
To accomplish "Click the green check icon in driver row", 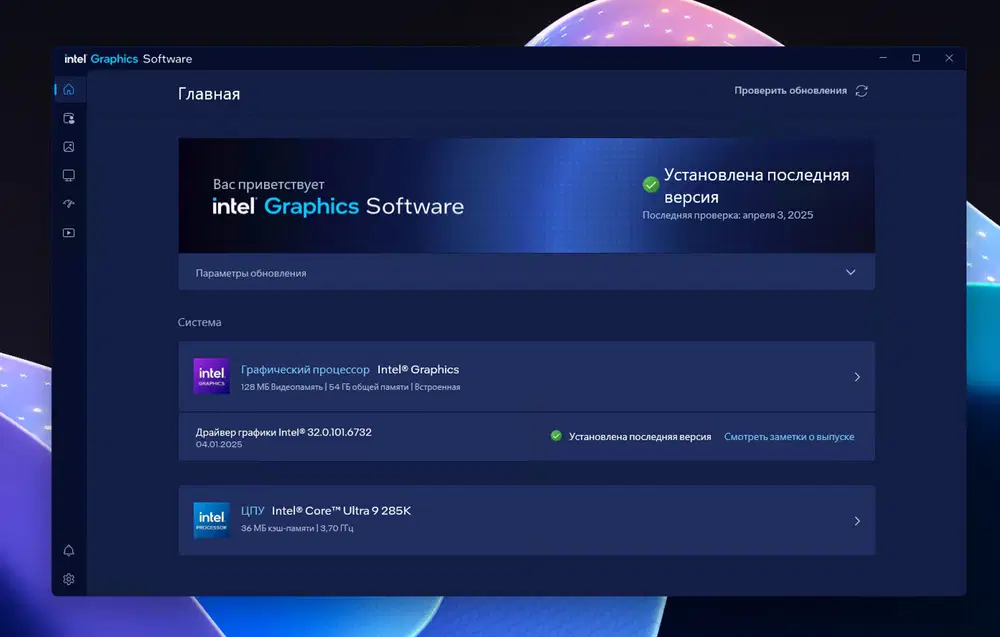I will coord(556,436).
